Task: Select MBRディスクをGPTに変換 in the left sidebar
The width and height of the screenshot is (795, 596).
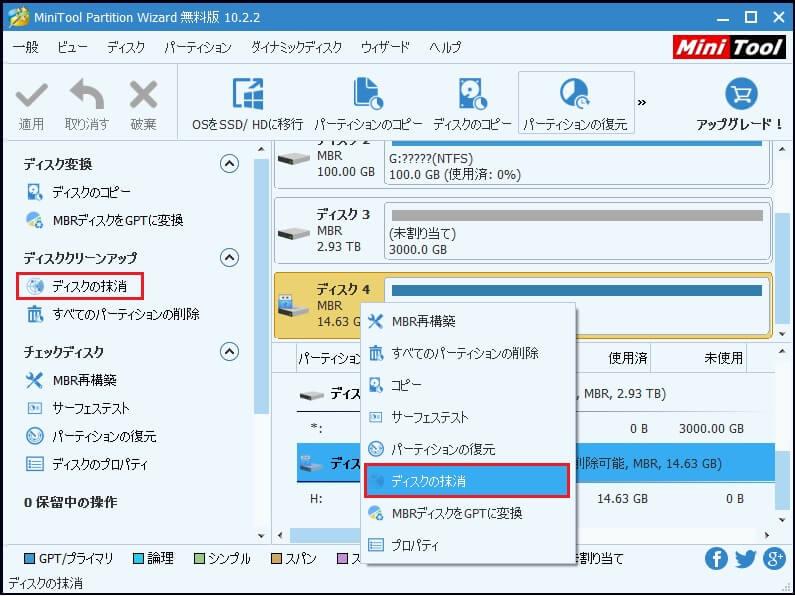Action: tap(104, 220)
